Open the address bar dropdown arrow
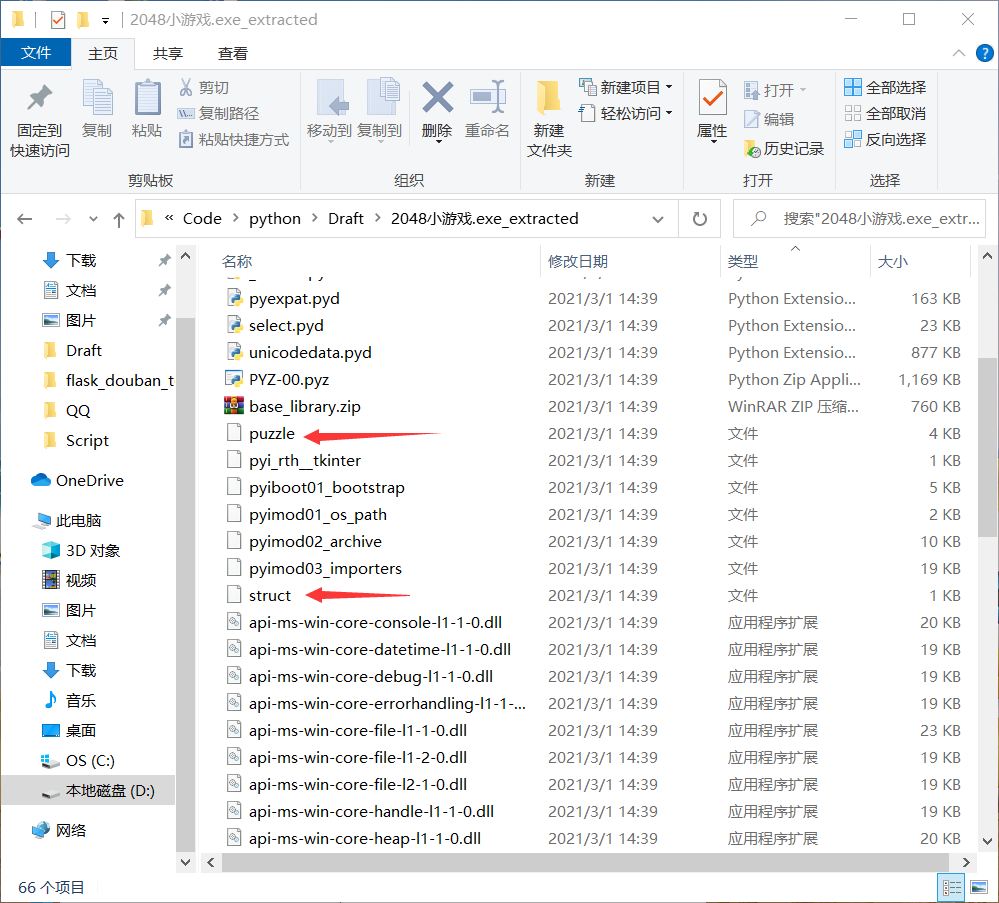The height and width of the screenshot is (903, 999). point(657,218)
